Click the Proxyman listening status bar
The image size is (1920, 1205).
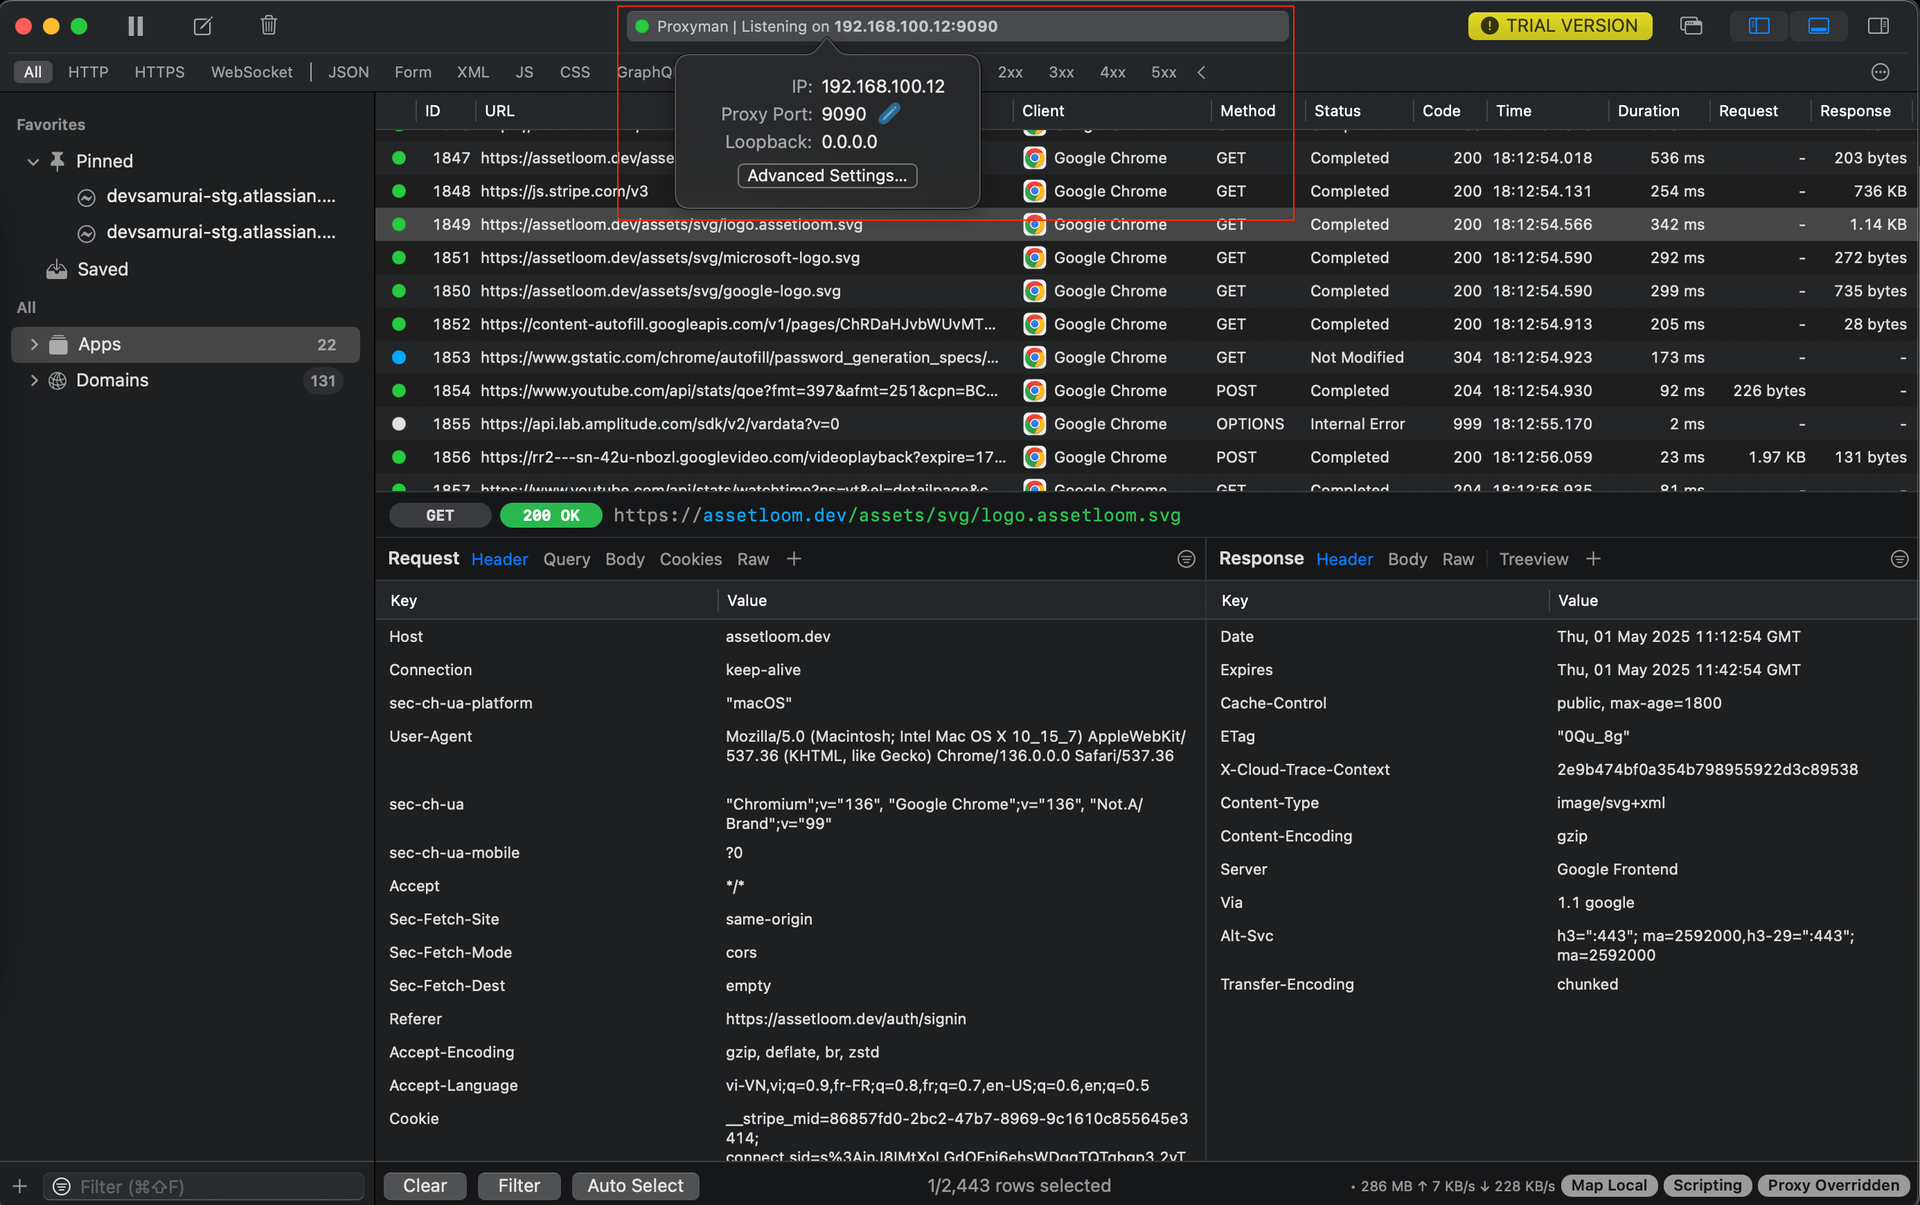point(957,26)
